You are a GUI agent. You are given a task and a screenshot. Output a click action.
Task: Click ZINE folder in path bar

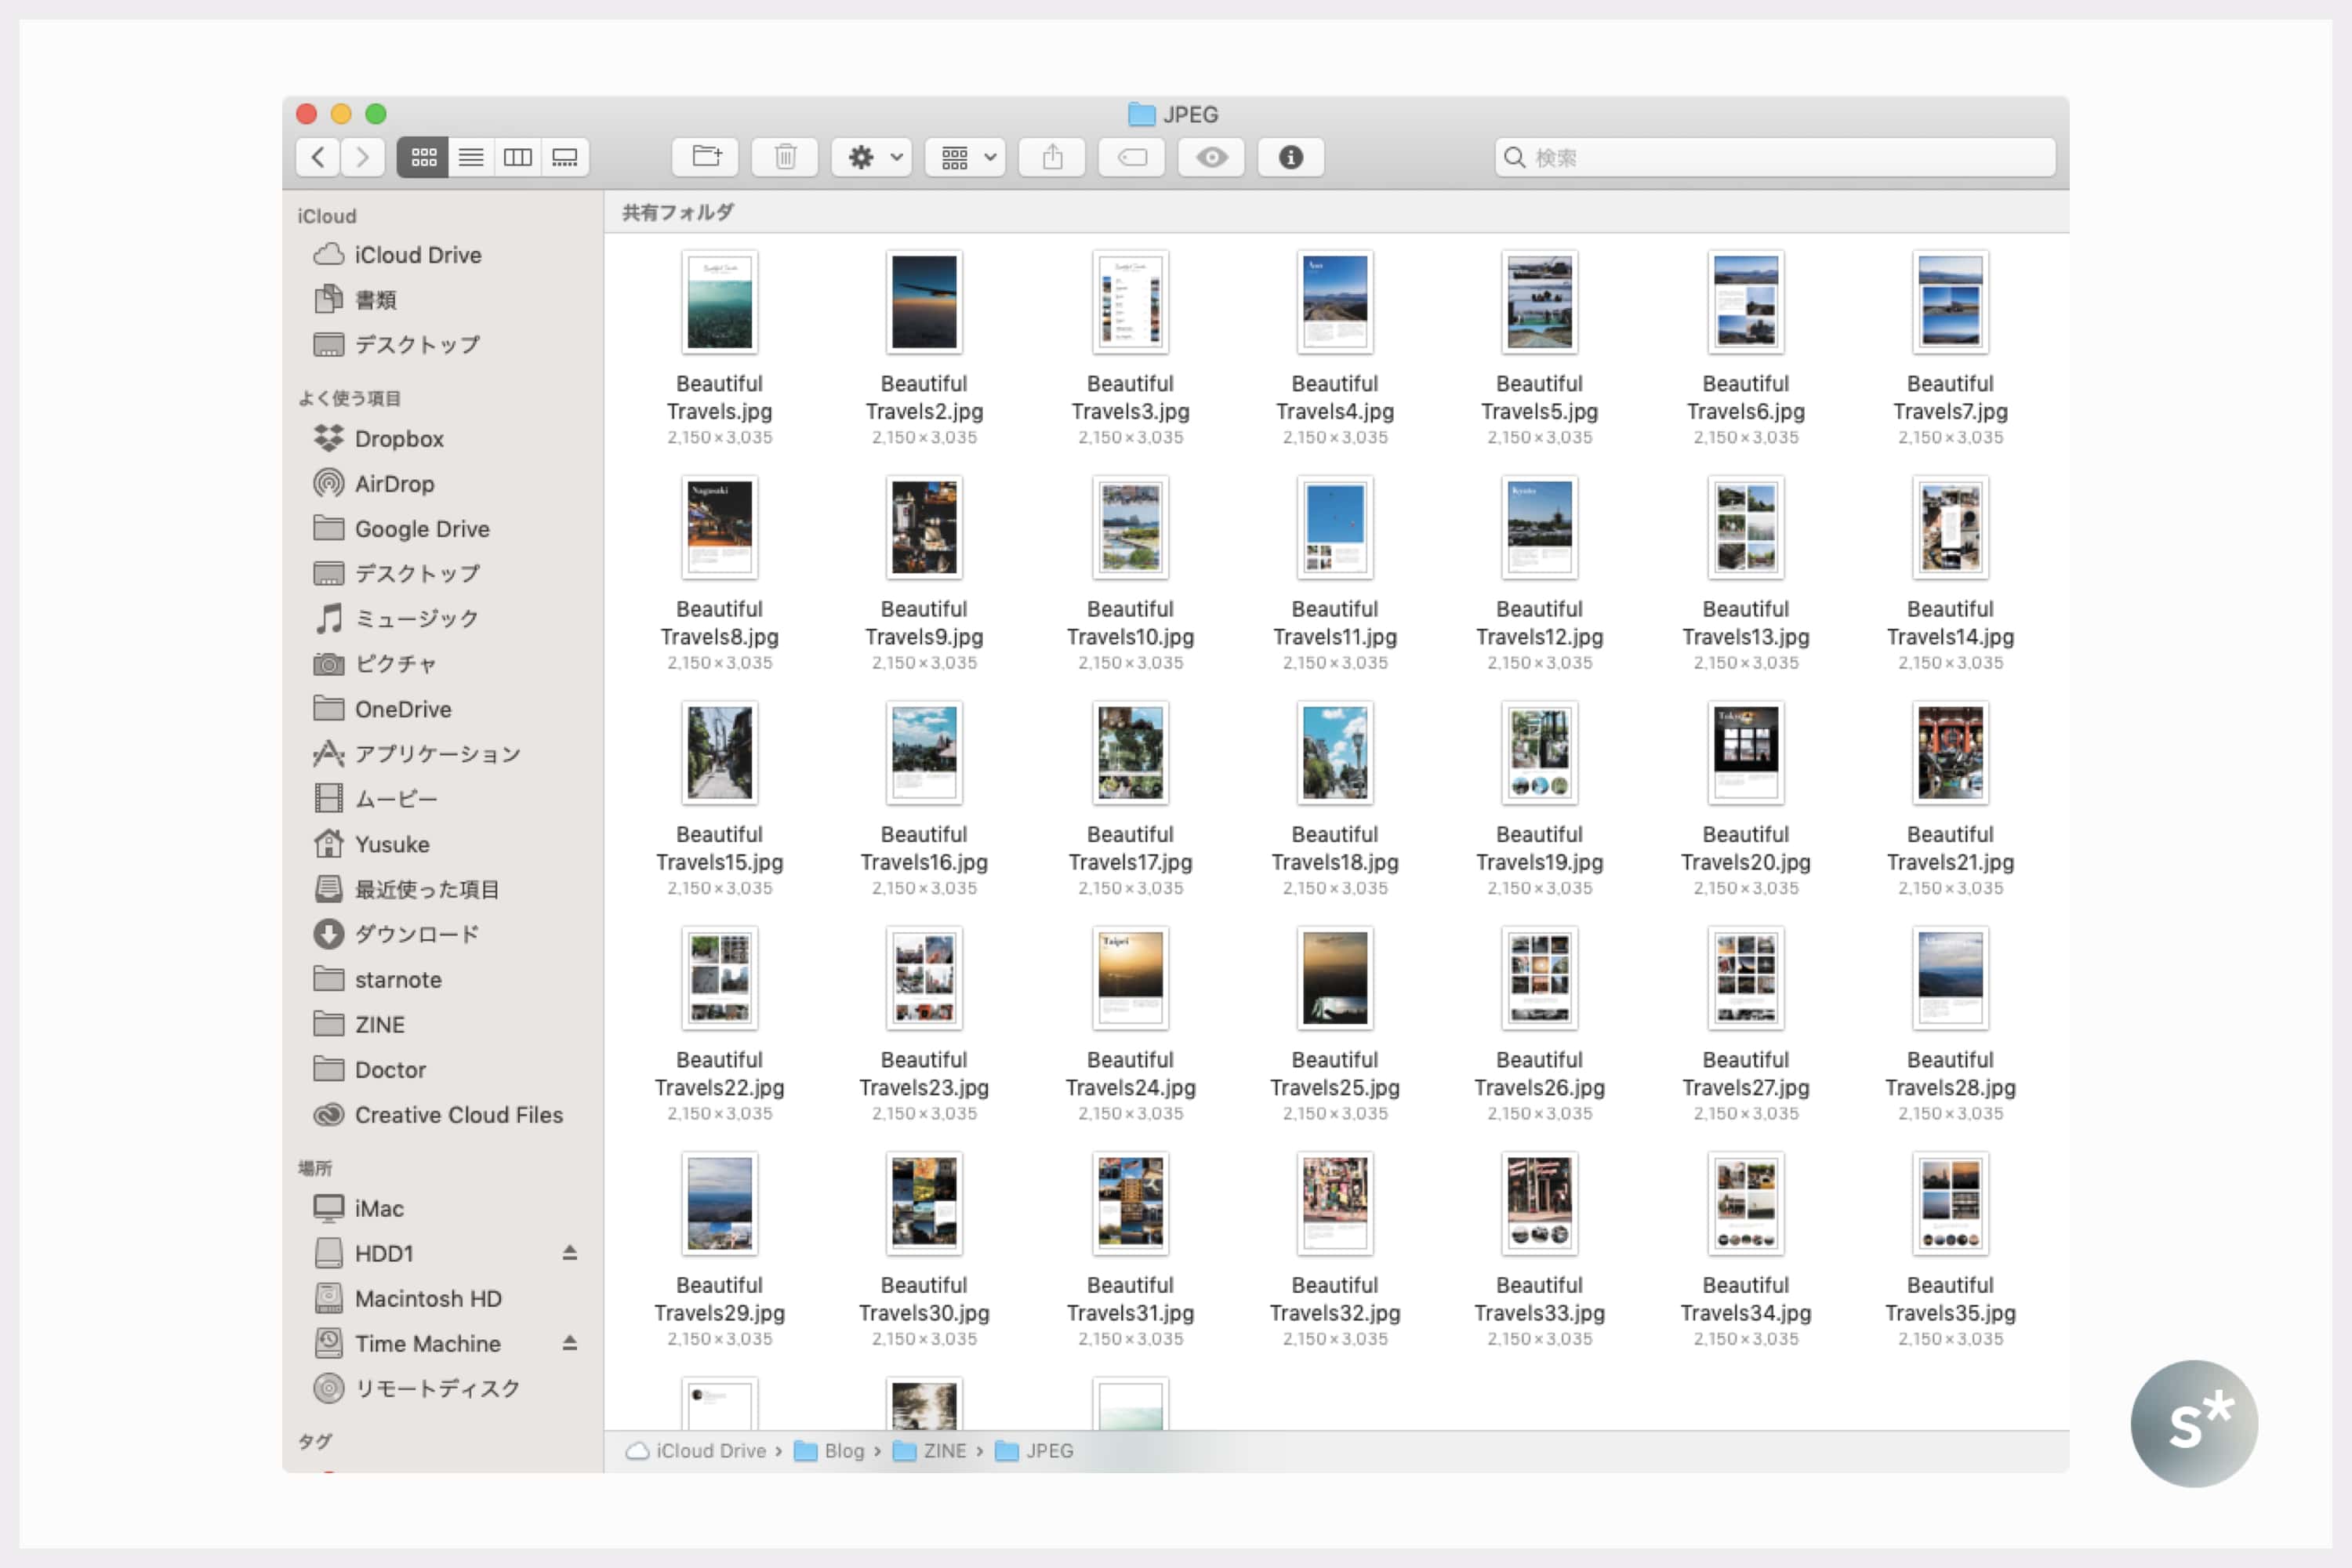[943, 1450]
